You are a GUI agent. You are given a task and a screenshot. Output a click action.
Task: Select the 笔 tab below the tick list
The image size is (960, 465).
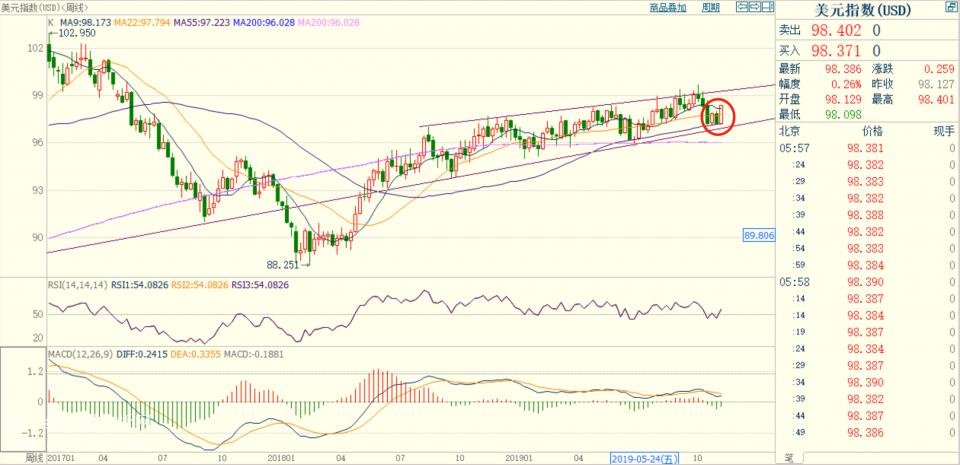pos(788,457)
